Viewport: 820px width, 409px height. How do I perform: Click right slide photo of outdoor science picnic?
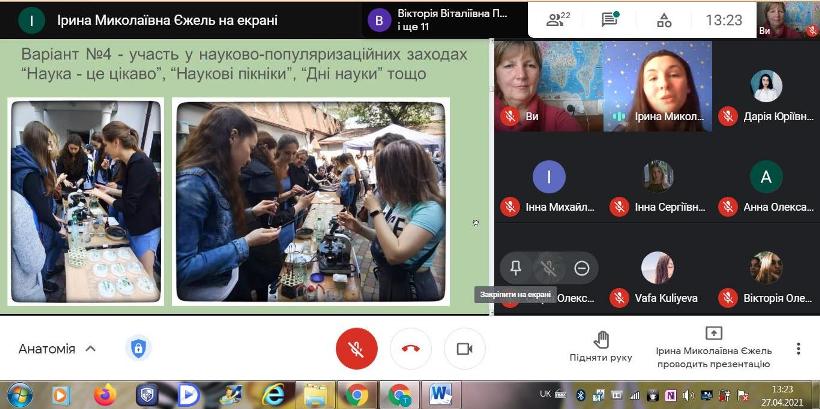[311, 201]
